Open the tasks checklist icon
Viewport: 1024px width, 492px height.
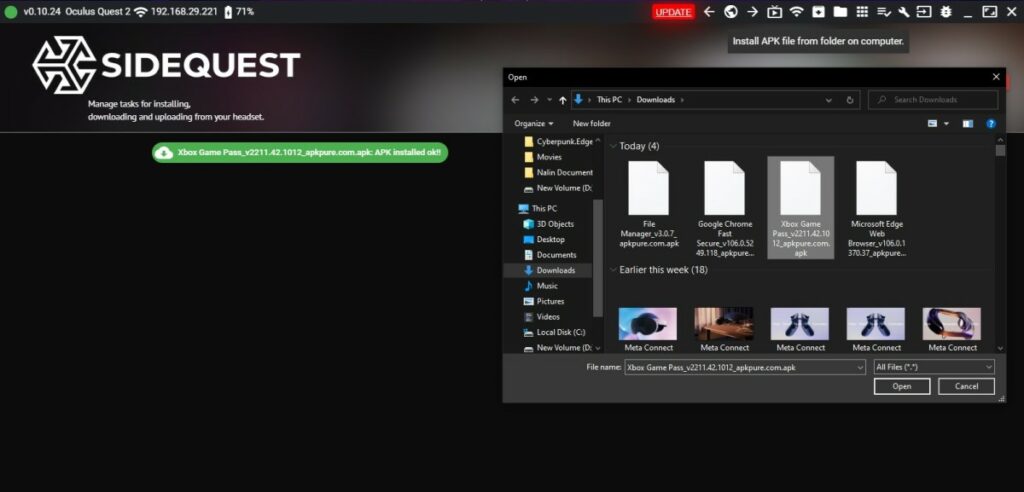883,12
